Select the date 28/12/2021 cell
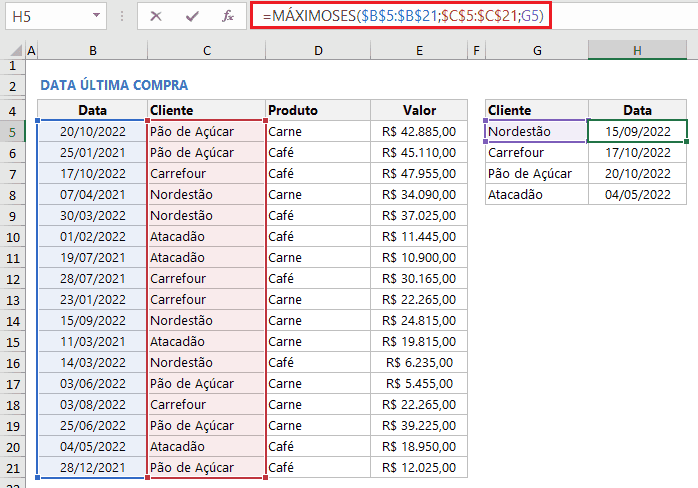 pyautogui.click(x=92, y=468)
